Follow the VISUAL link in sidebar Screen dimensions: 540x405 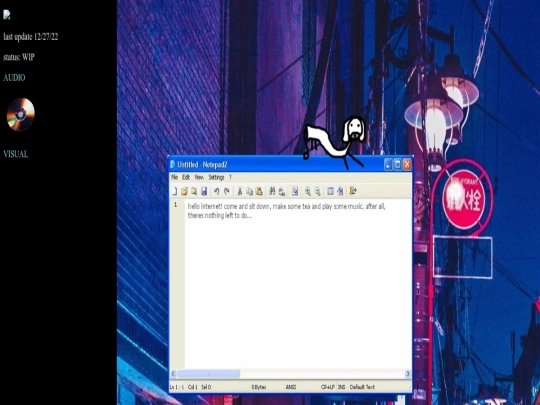[x=15, y=154]
